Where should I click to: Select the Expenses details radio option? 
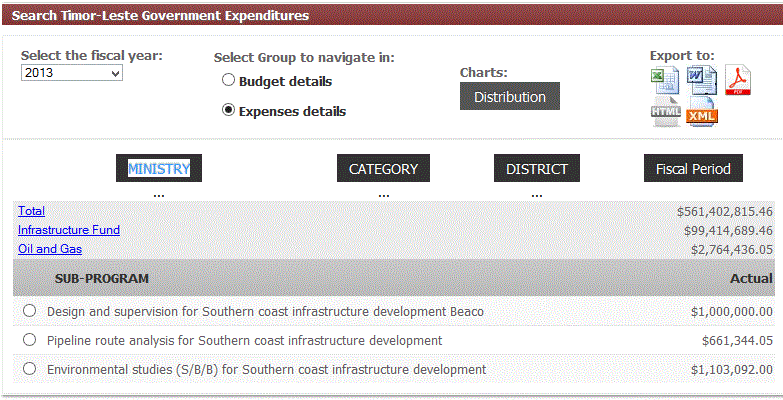228,110
